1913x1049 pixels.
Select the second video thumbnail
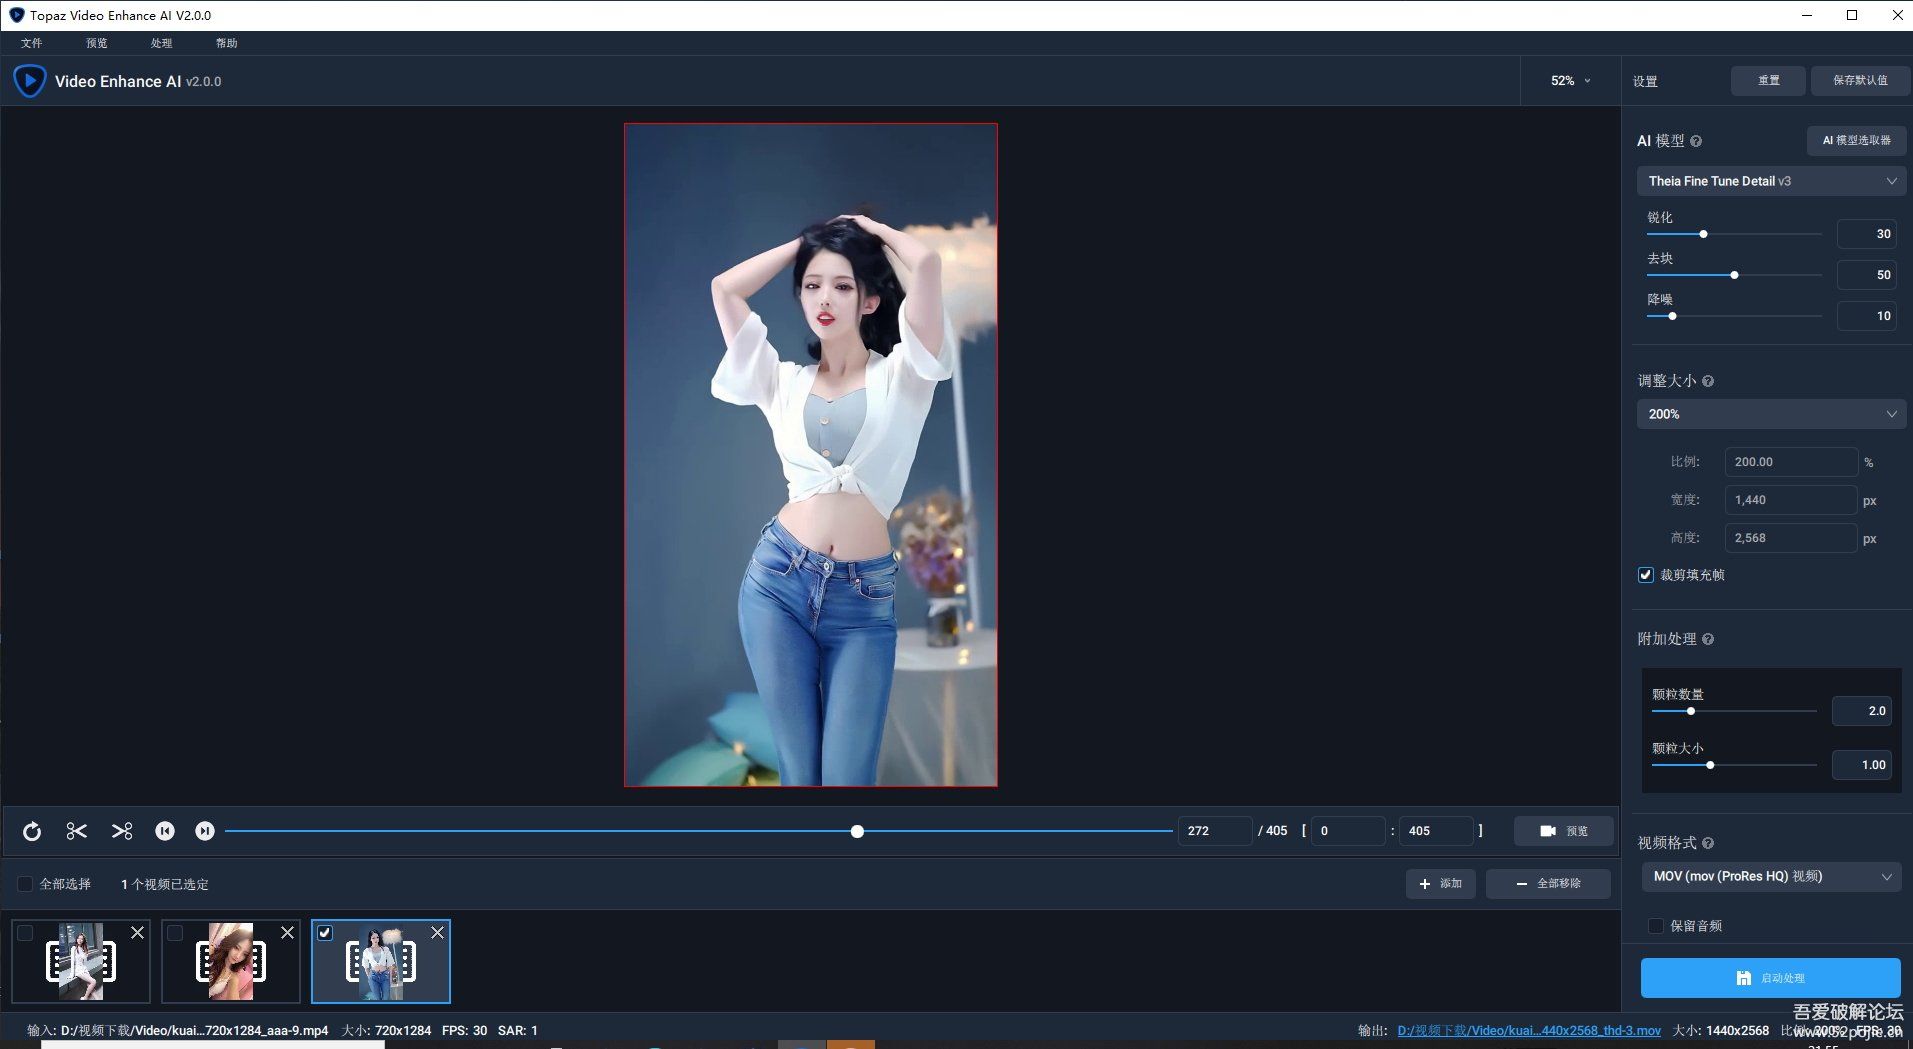point(230,960)
